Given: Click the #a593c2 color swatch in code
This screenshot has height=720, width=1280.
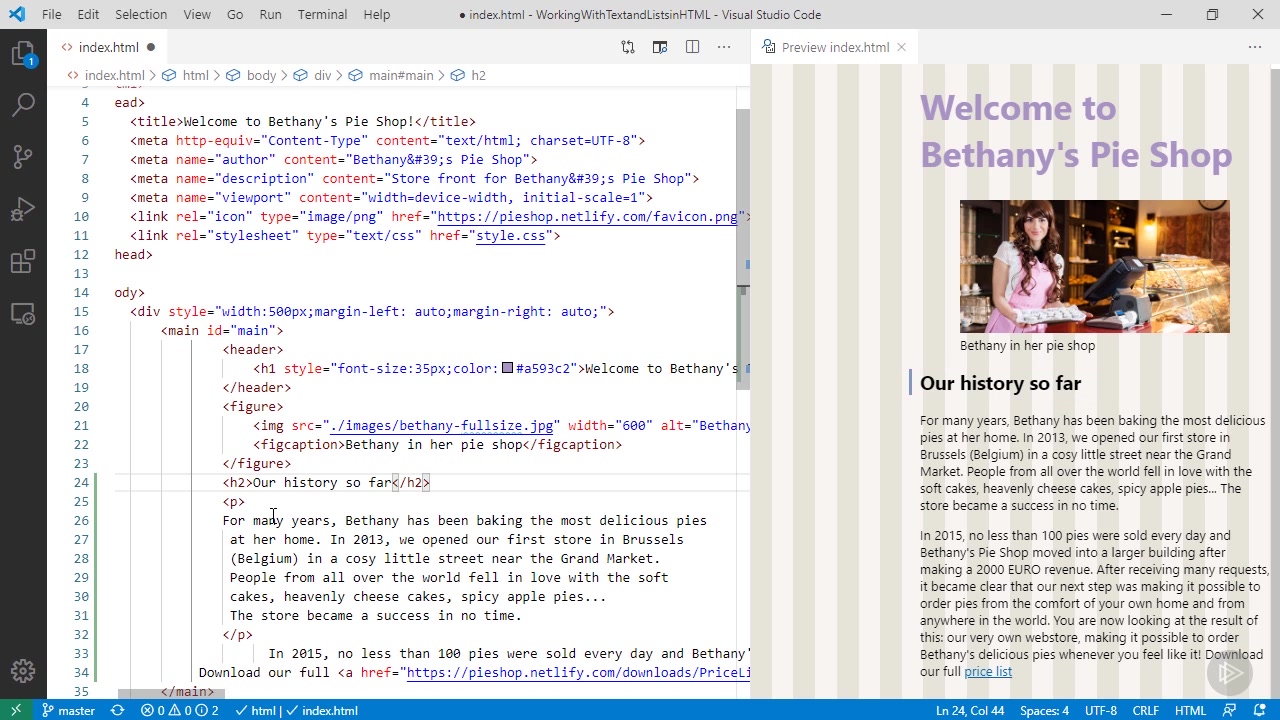Looking at the screenshot, I should pos(508,369).
